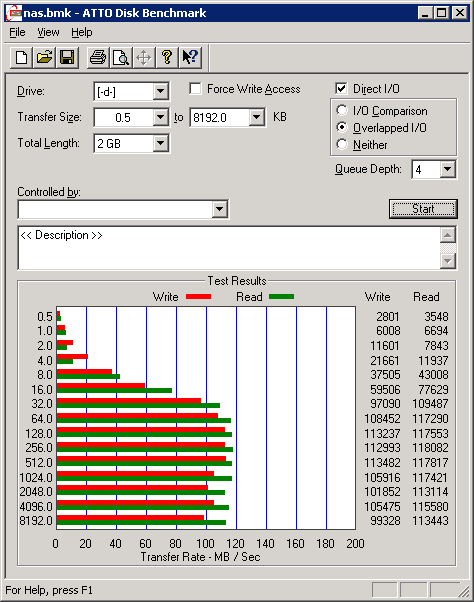Image resolution: width=474 pixels, height=602 pixels.
Task: Open Print Preview toolbar icon
Action: tap(121, 58)
